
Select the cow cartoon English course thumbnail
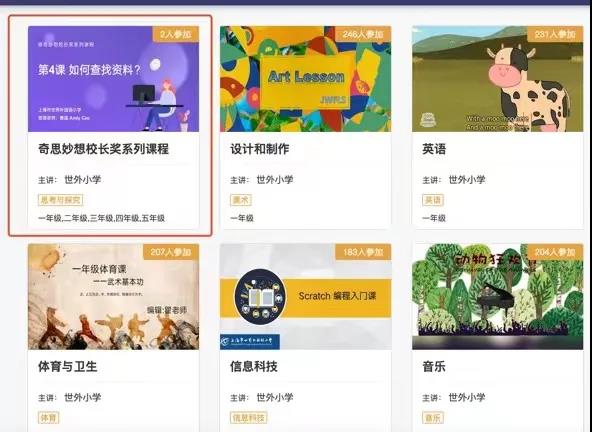(x=498, y=79)
